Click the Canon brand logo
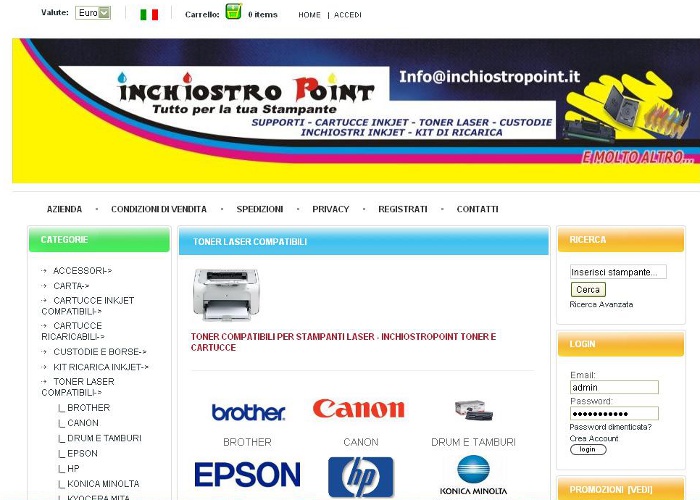The image size is (700, 500). pos(358,408)
